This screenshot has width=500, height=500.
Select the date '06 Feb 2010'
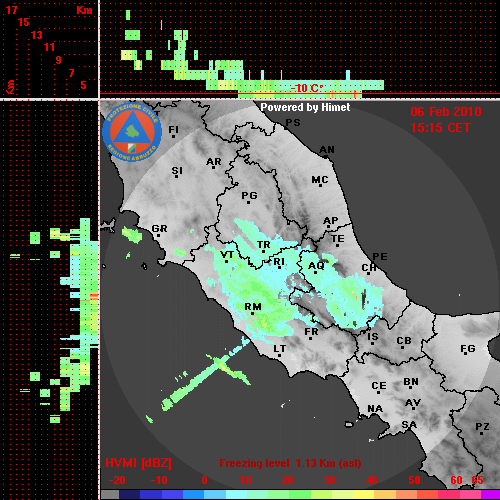(x=446, y=112)
